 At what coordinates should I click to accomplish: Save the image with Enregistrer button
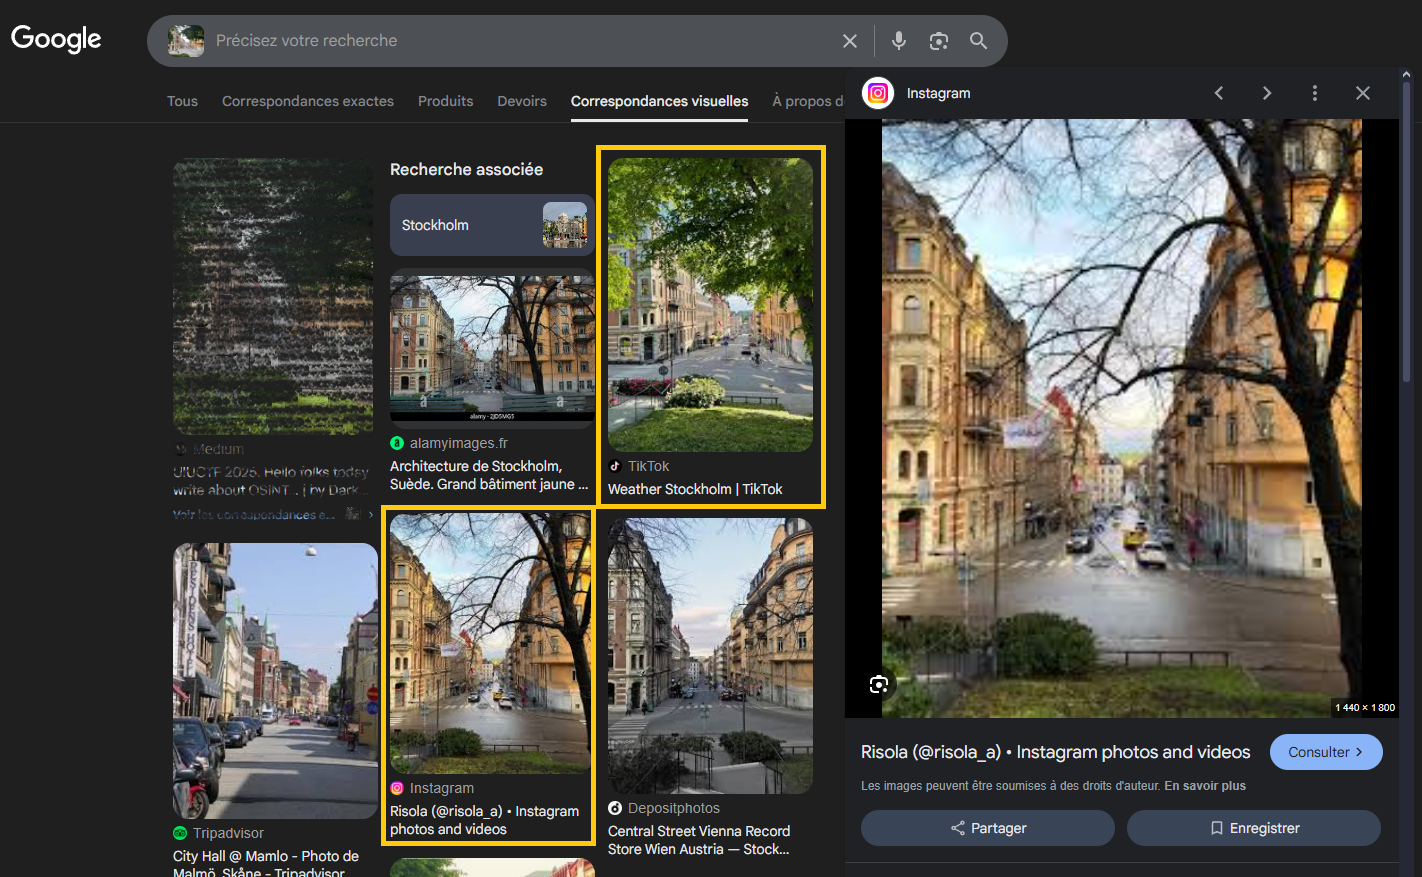[x=1254, y=828]
